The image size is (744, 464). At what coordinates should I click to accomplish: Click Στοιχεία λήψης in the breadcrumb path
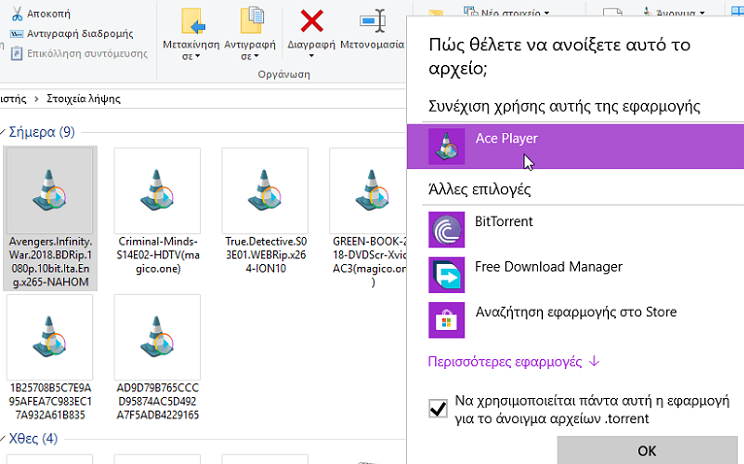[84, 99]
